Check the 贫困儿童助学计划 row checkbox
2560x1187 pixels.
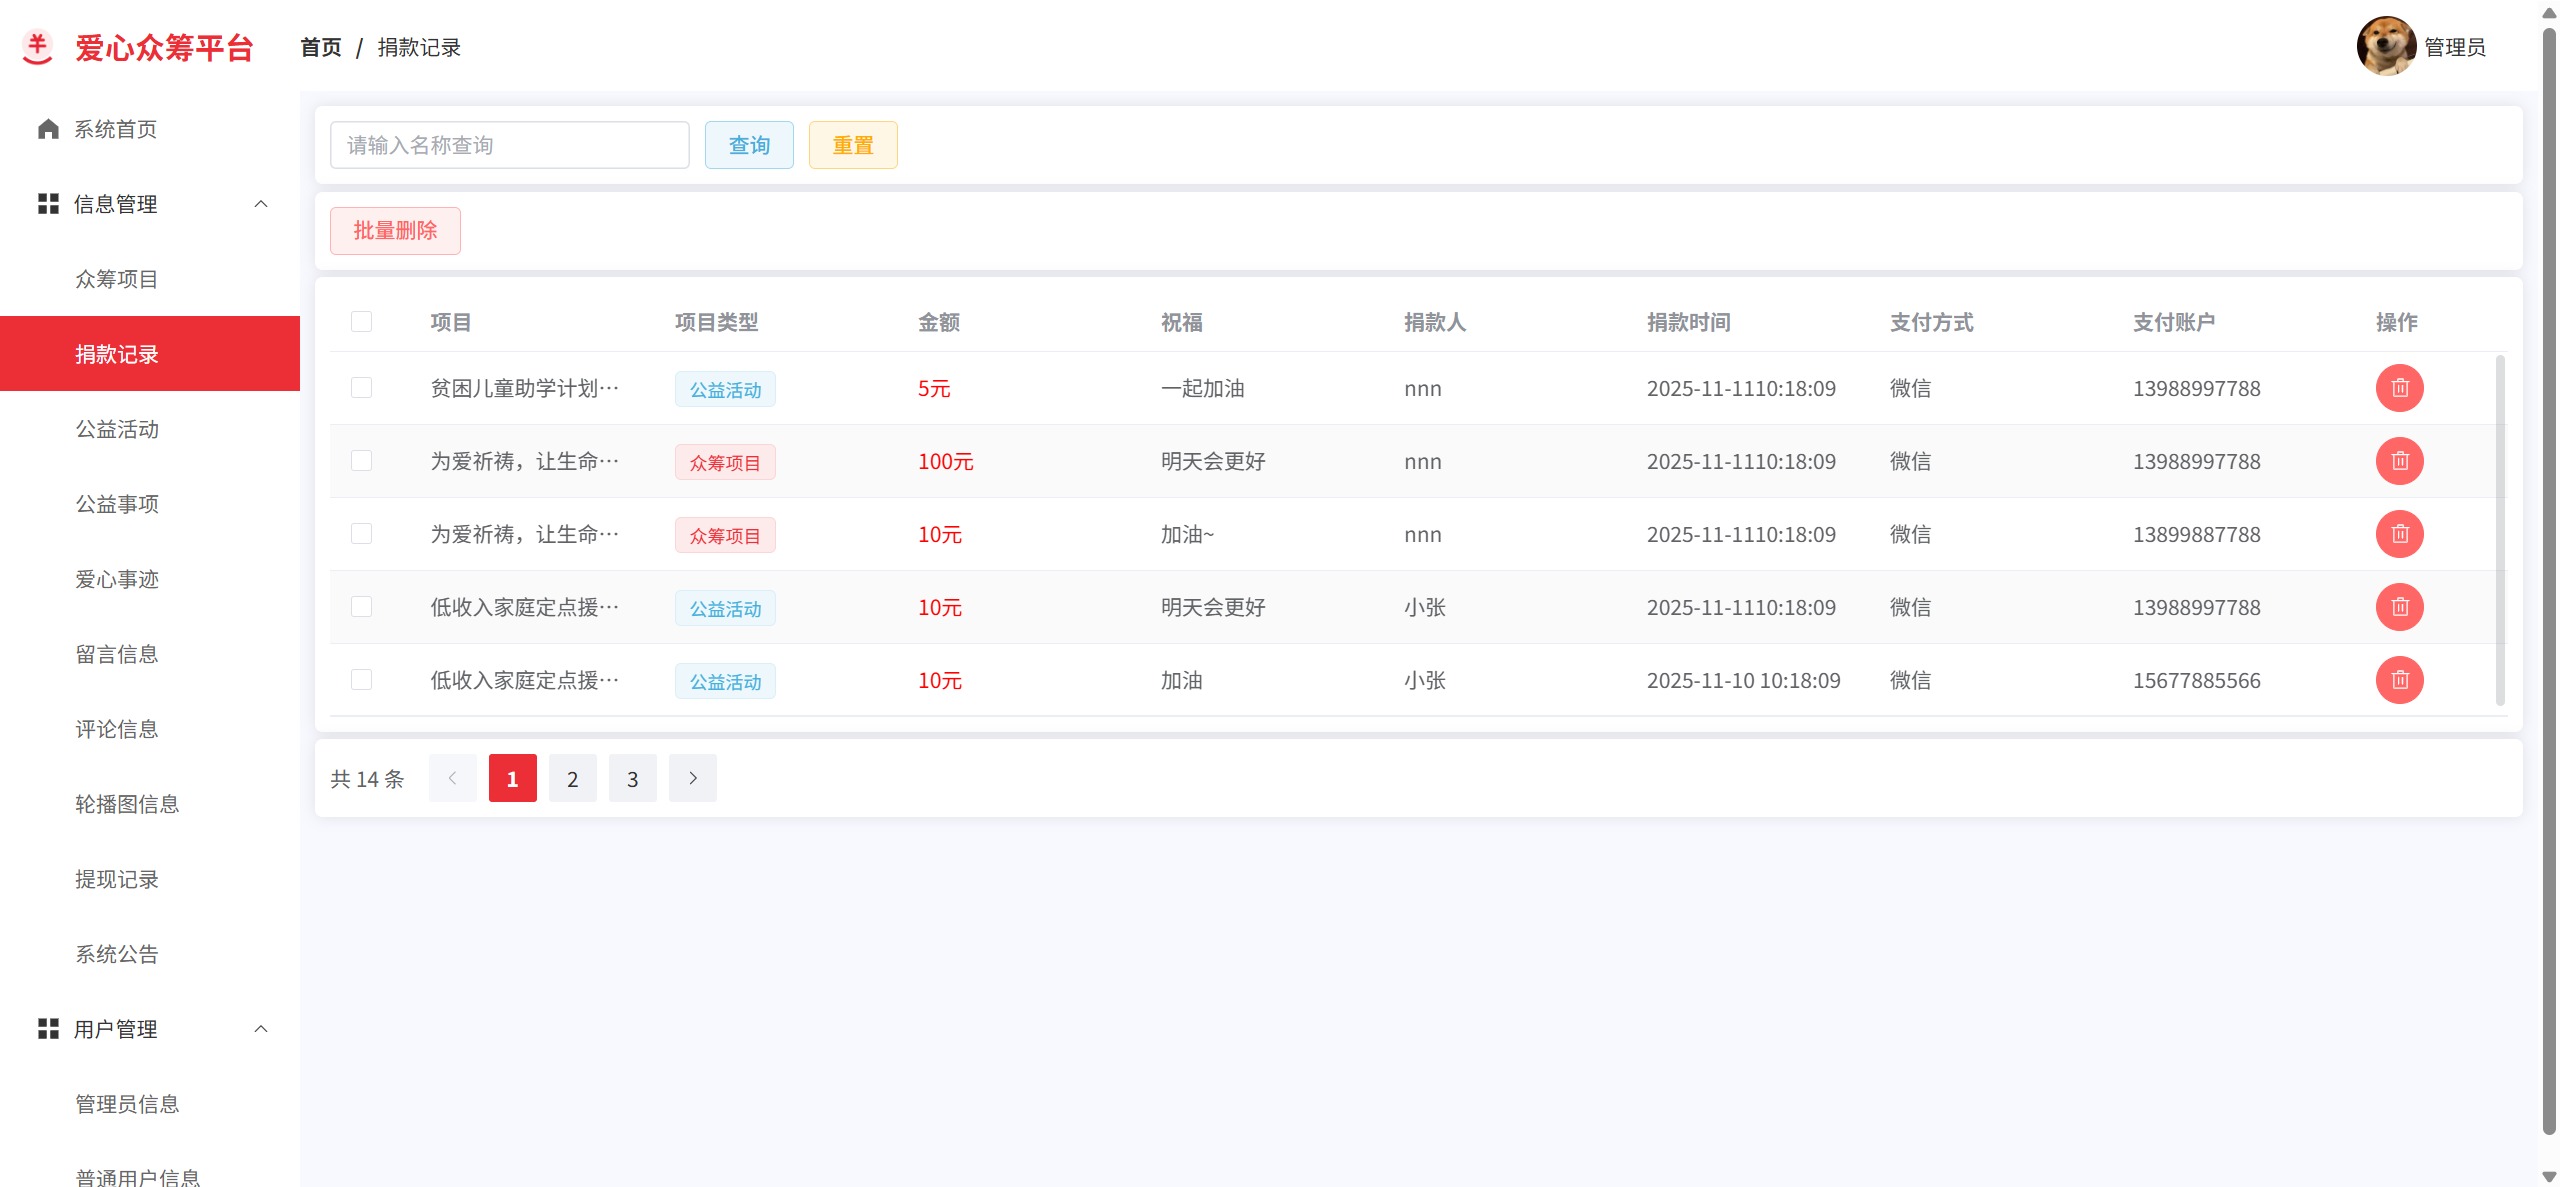(361, 387)
